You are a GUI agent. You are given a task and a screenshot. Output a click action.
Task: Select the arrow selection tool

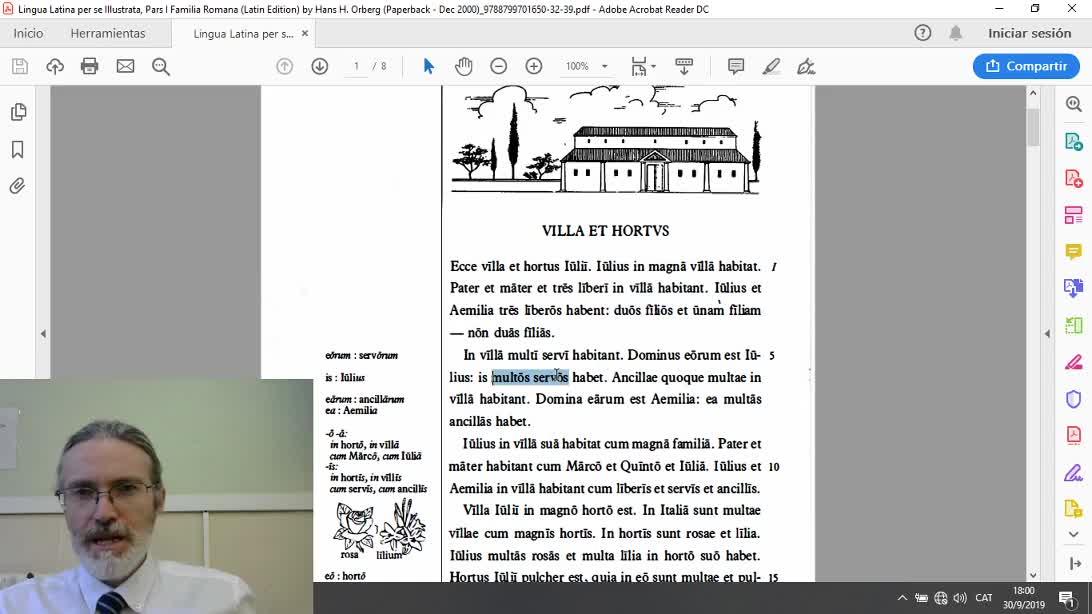click(x=428, y=66)
